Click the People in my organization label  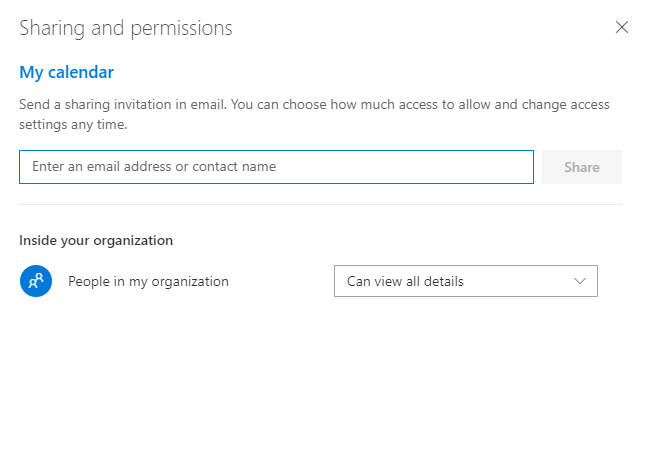coord(148,282)
